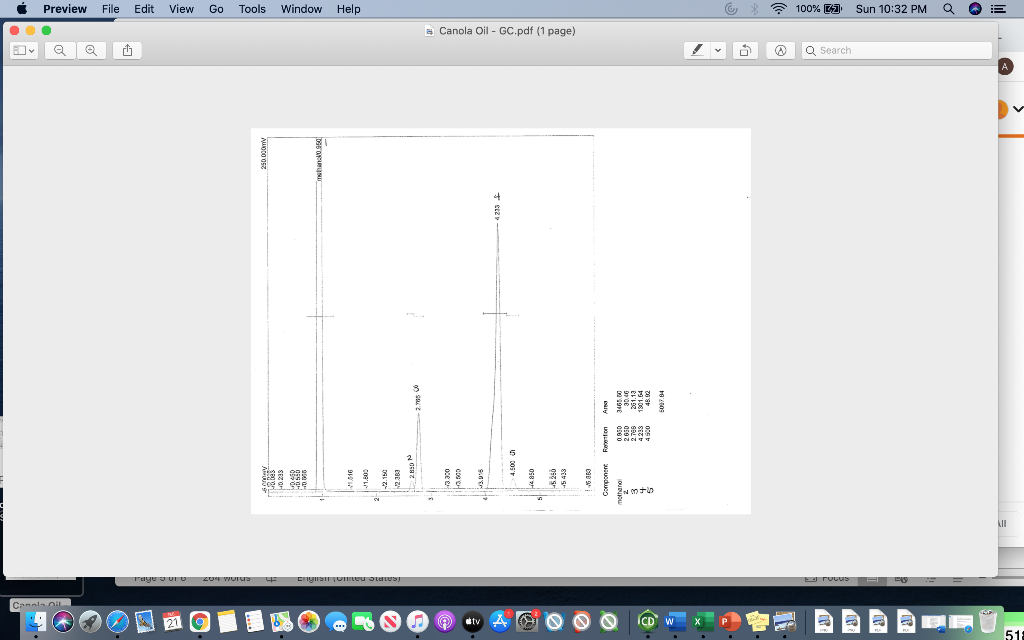Launch Siri from the Dock
Viewport: 1024px width, 640px height.
(x=63, y=621)
